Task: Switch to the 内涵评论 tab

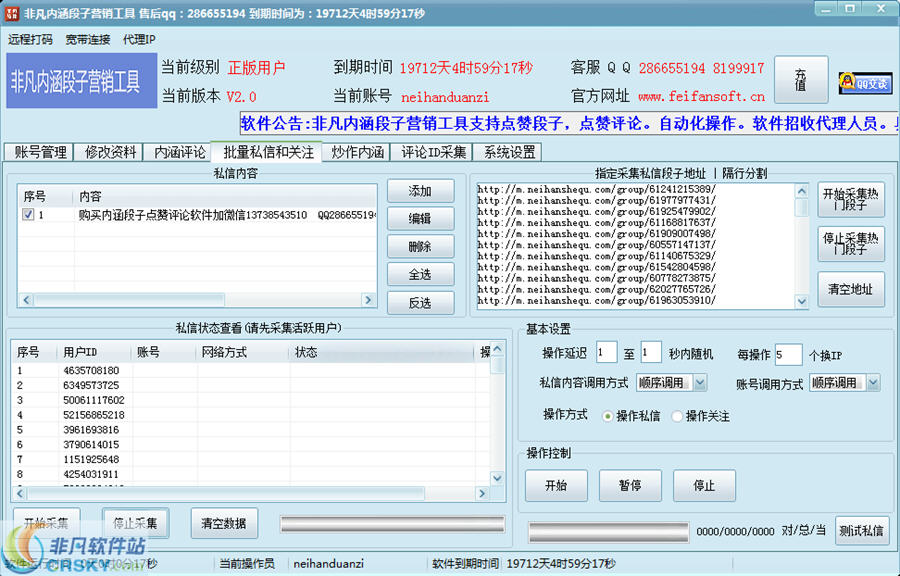Action: [x=179, y=152]
